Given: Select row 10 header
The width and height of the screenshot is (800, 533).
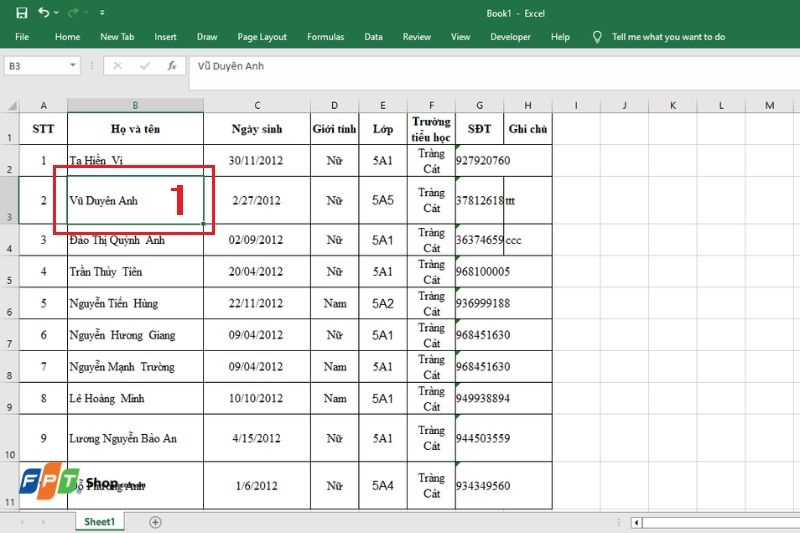Looking at the screenshot, I should [x=9, y=439].
